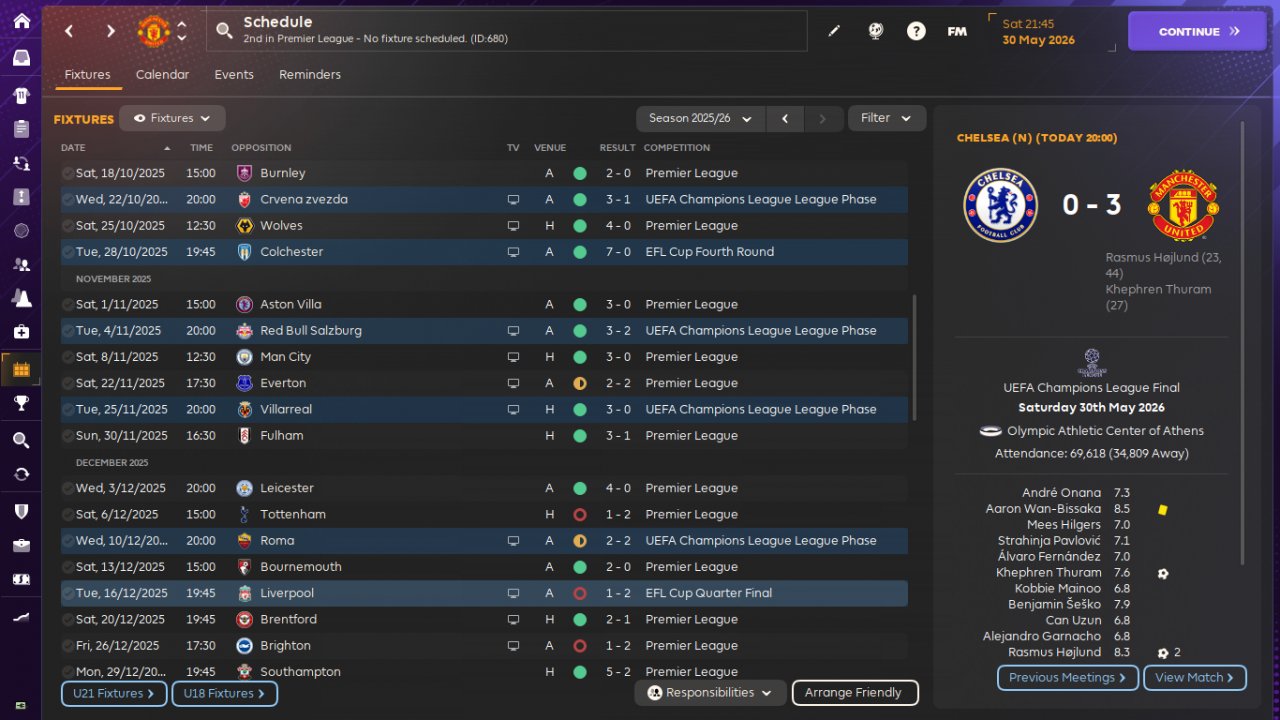Click the fixtures list scrollbar

tap(914, 356)
